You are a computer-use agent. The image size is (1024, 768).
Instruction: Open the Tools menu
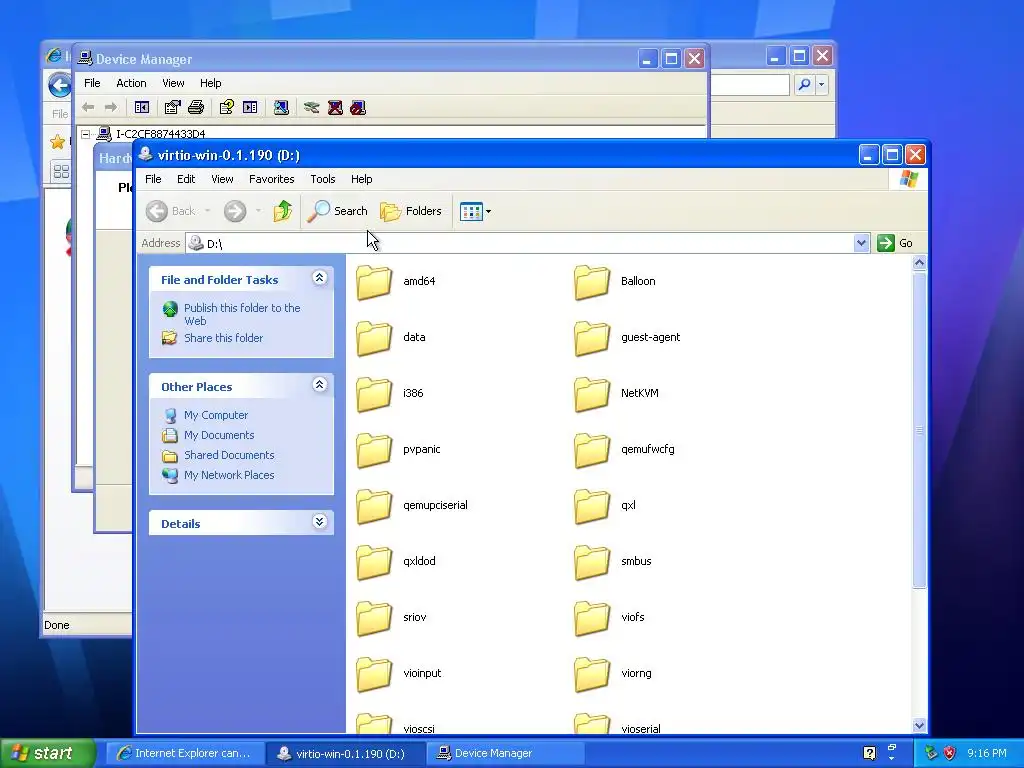point(323,179)
